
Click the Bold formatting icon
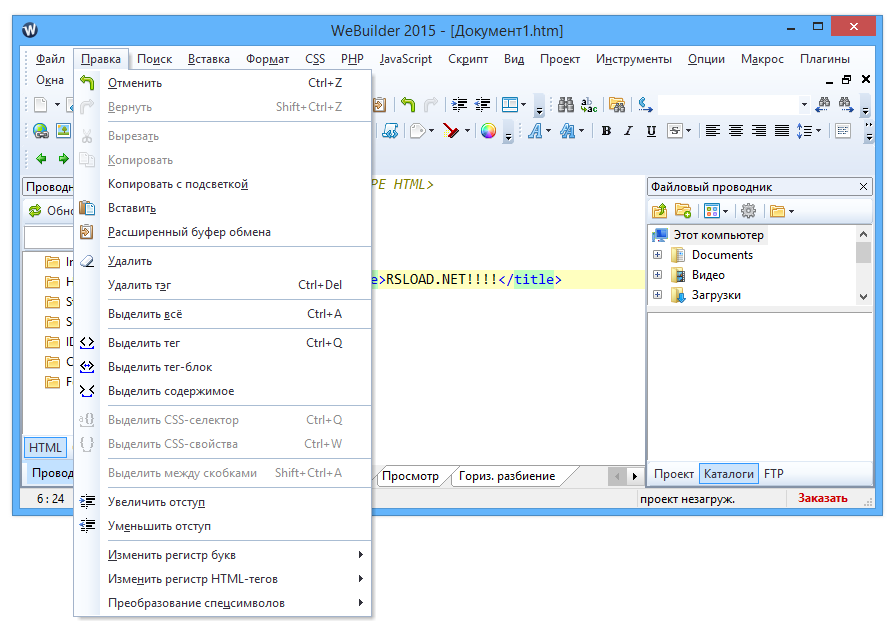[607, 131]
